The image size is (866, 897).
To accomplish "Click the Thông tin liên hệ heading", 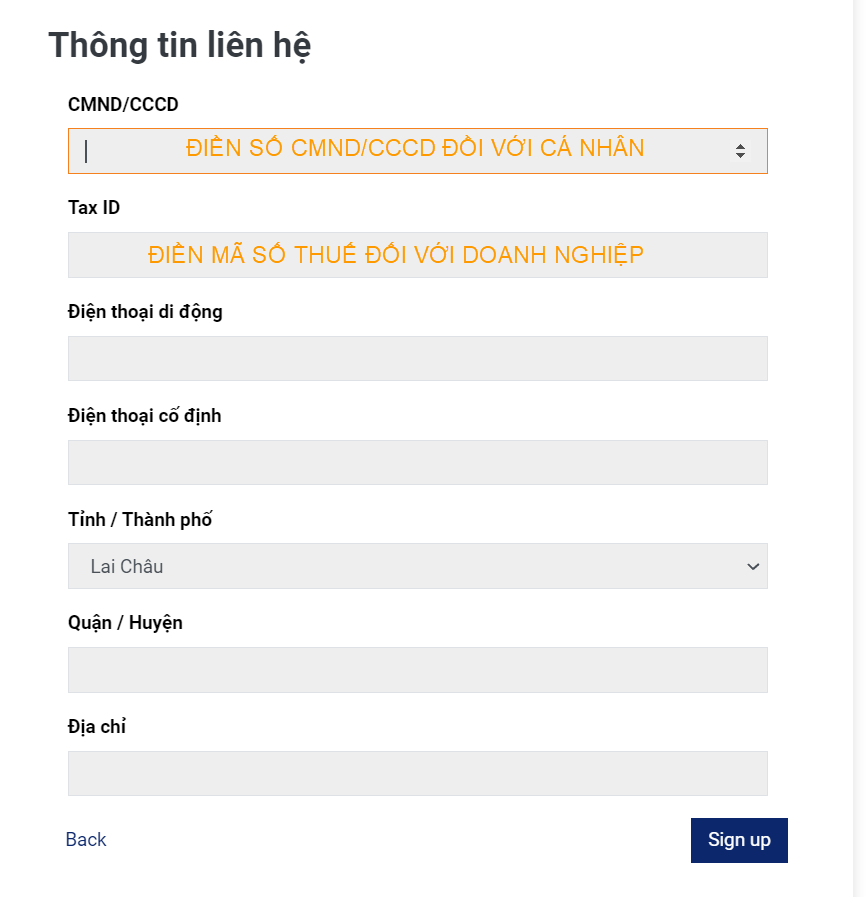I will point(180,46).
